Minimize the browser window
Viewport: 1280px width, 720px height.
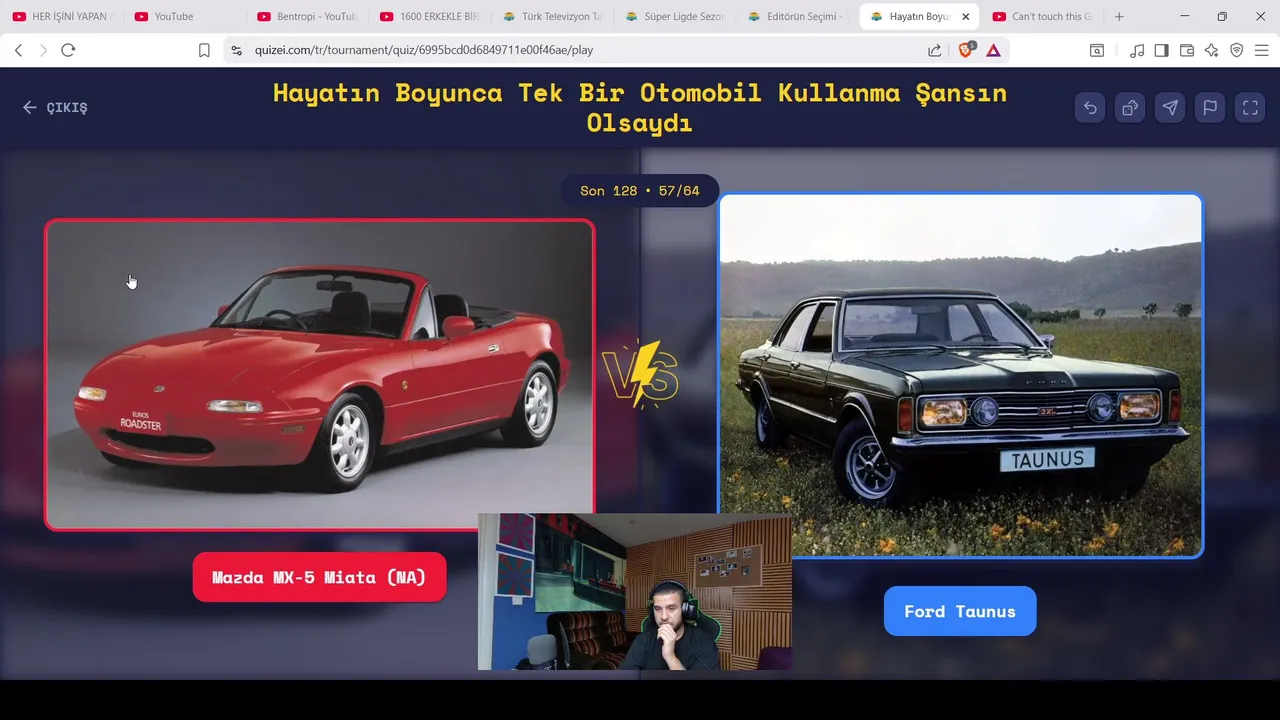coord(1184,16)
